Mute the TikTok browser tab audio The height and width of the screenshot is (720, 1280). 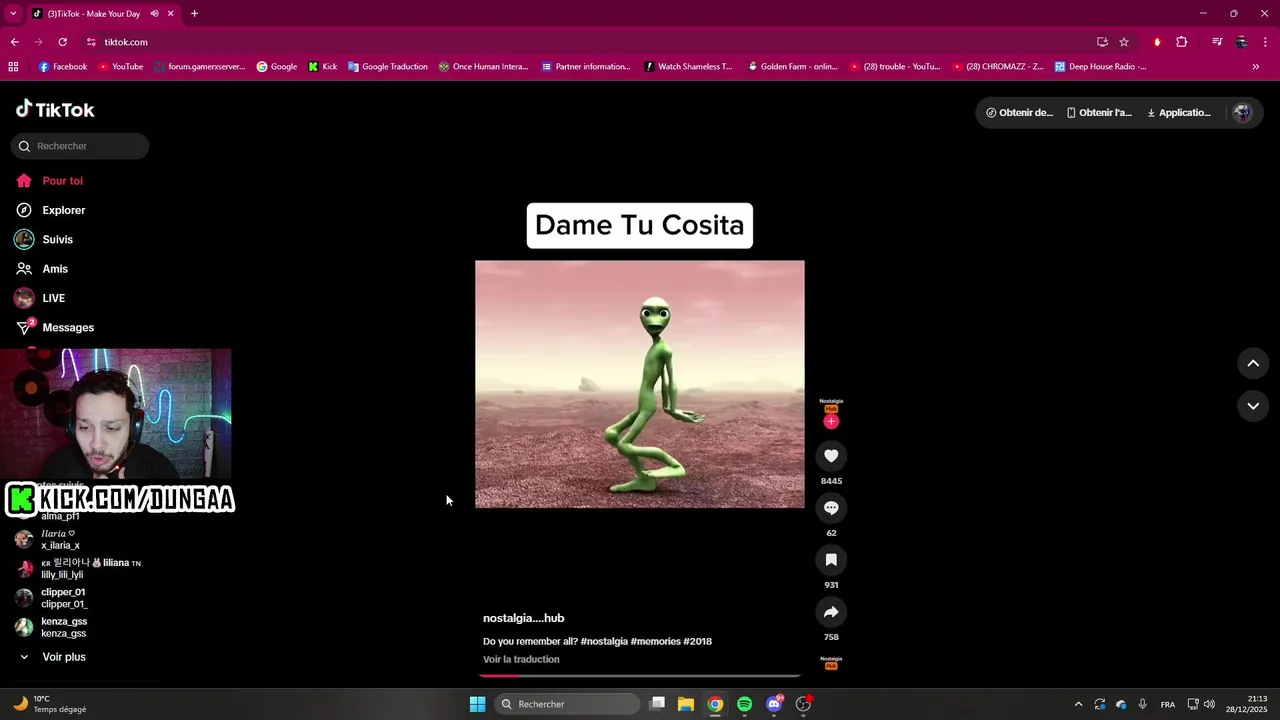[154, 14]
